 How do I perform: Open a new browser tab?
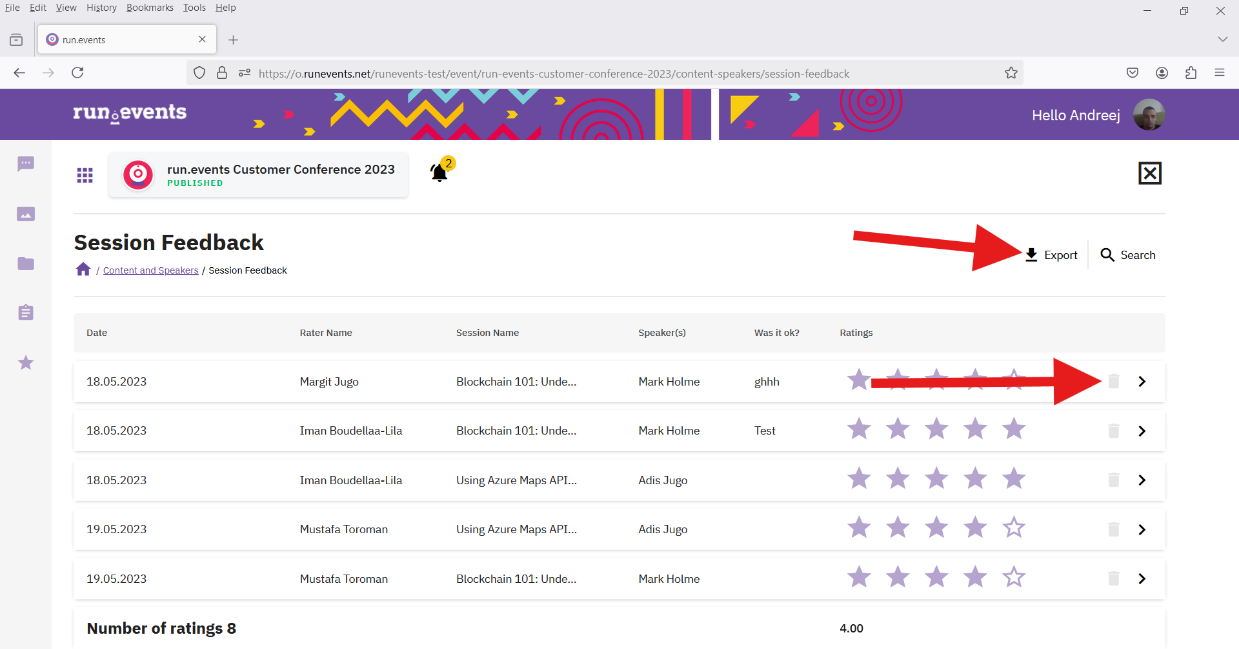coord(233,40)
